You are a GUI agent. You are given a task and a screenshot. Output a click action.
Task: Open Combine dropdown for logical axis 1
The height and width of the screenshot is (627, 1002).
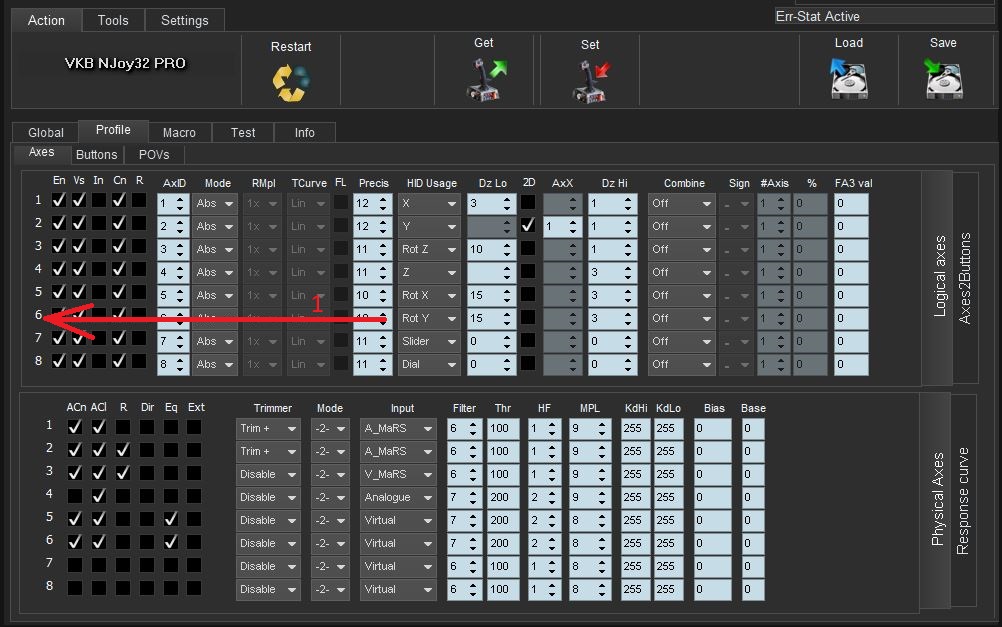pos(681,203)
